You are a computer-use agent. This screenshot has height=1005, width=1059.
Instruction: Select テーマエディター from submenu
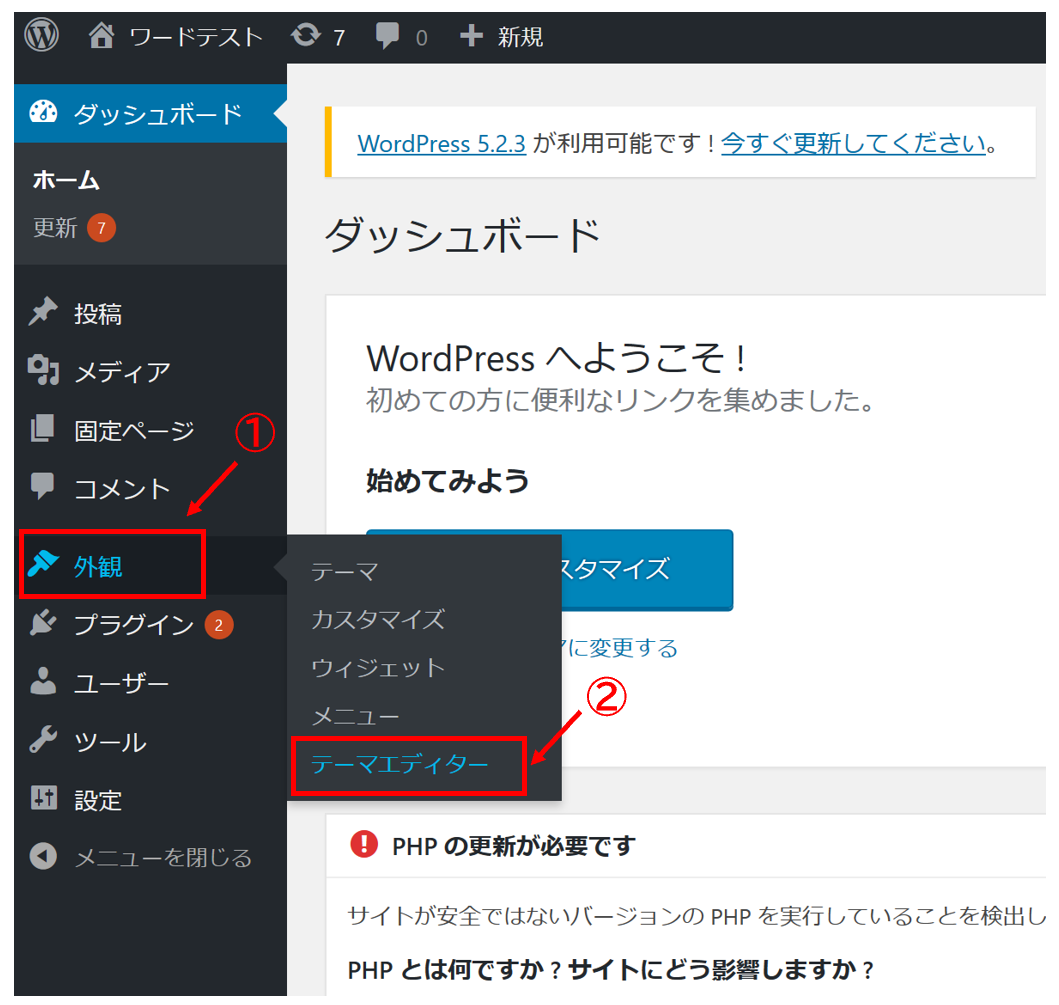click(x=400, y=765)
